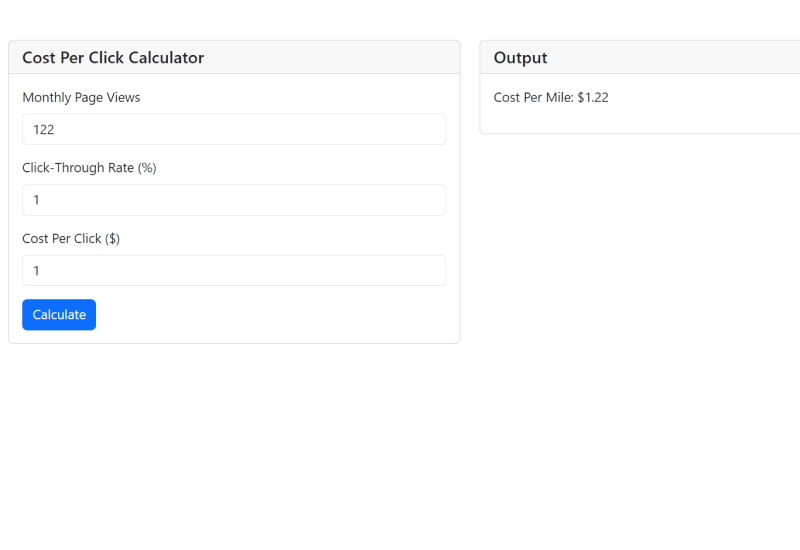The image size is (800, 550).
Task: Click the "Cost Per Click ($)" field label
Action: tap(71, 239)
